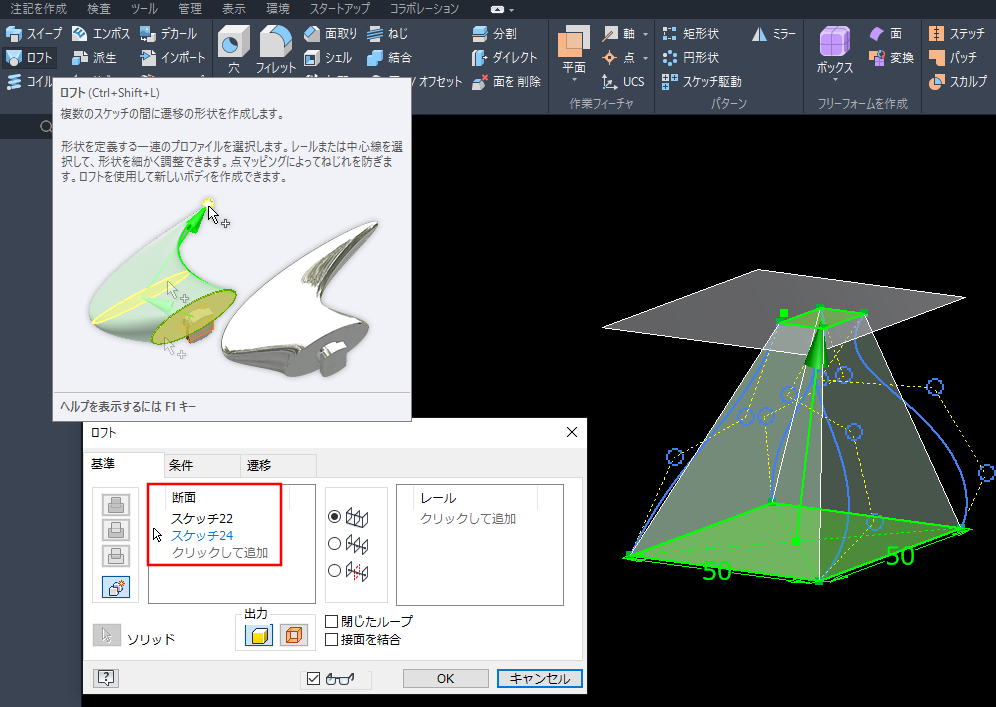Click the シェル (Shell) tool
Image resolution: width=996 pixels, height=707 pixels.
click(328, 58)
